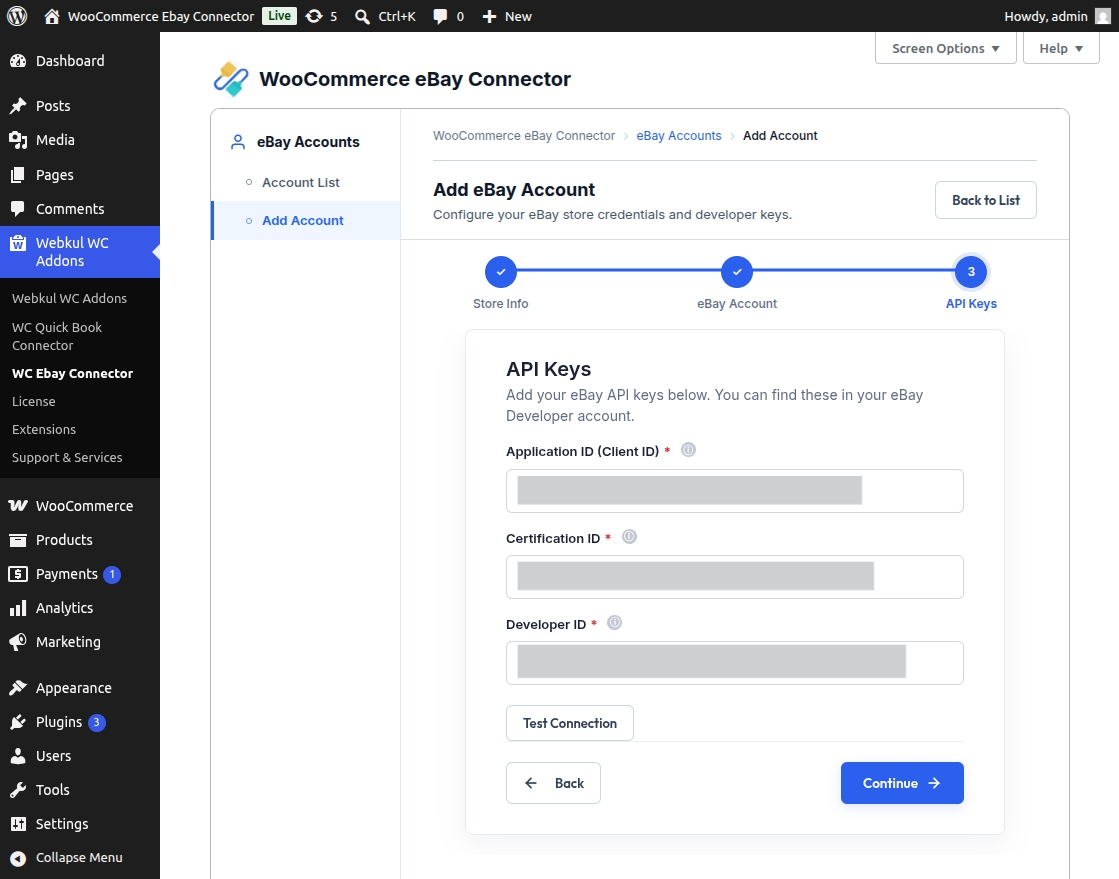The height and width of the screenshot is (879, 1119).
Task: Click the Plugins plug icon
Action: pos(18,722)
